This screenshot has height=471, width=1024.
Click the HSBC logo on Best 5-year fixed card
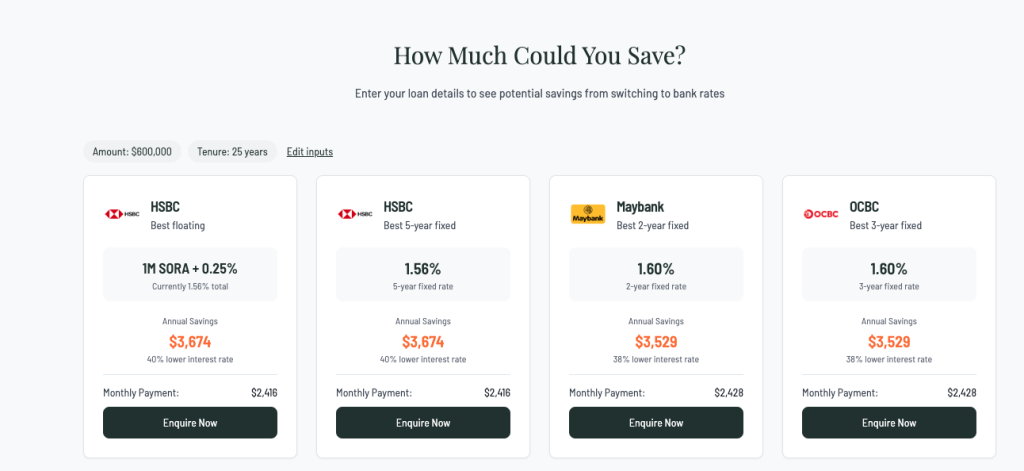(355, 214)
